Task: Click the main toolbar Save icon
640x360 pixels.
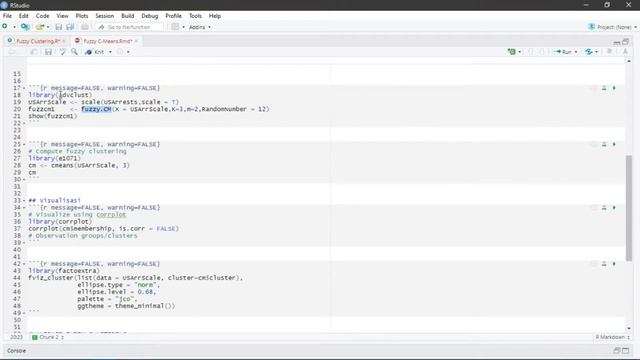Action: (58, 27)
